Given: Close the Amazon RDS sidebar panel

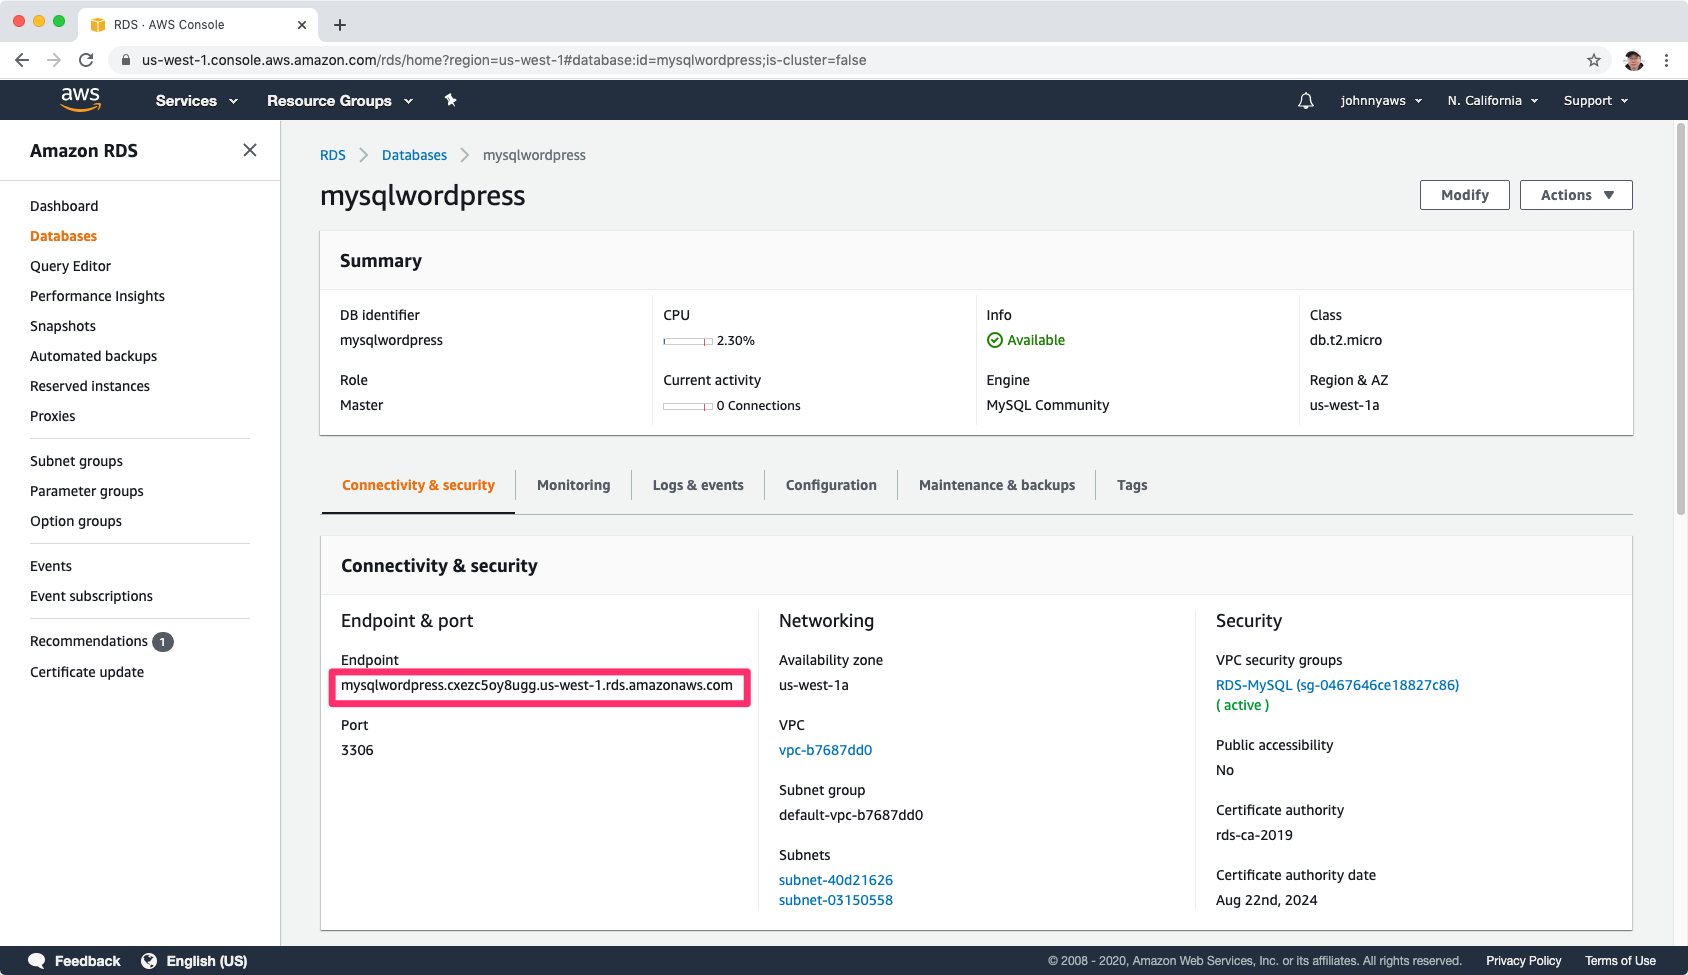Looking at the screenshot, I should tap(250, 150).
